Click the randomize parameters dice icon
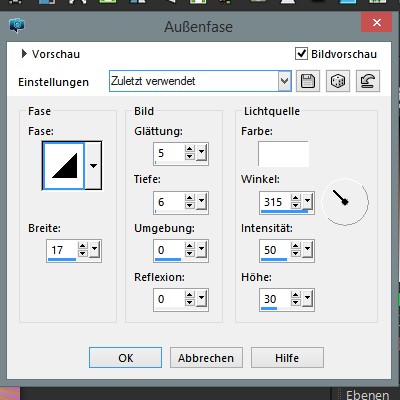 tap(338, 81)
